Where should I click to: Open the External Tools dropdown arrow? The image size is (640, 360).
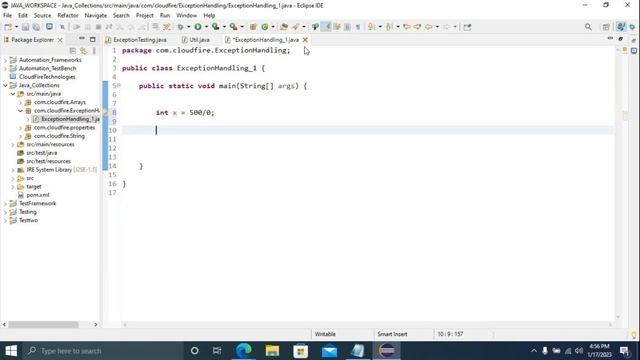(x=242, y=27)
